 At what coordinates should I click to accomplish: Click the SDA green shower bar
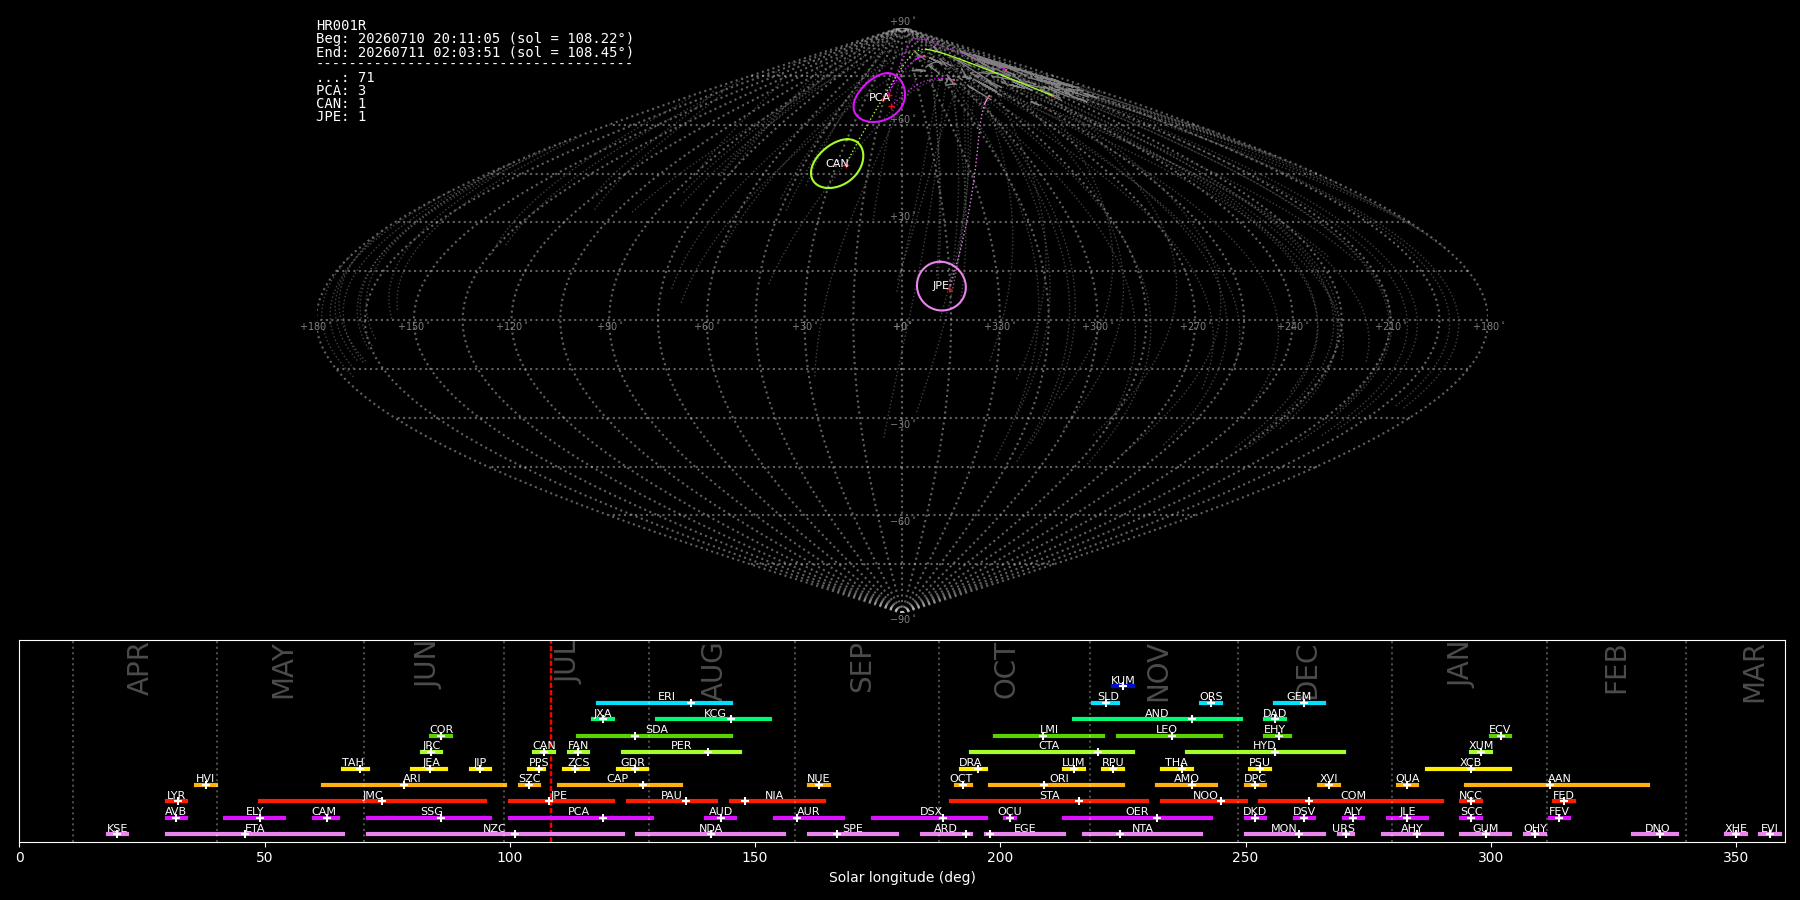654,736
